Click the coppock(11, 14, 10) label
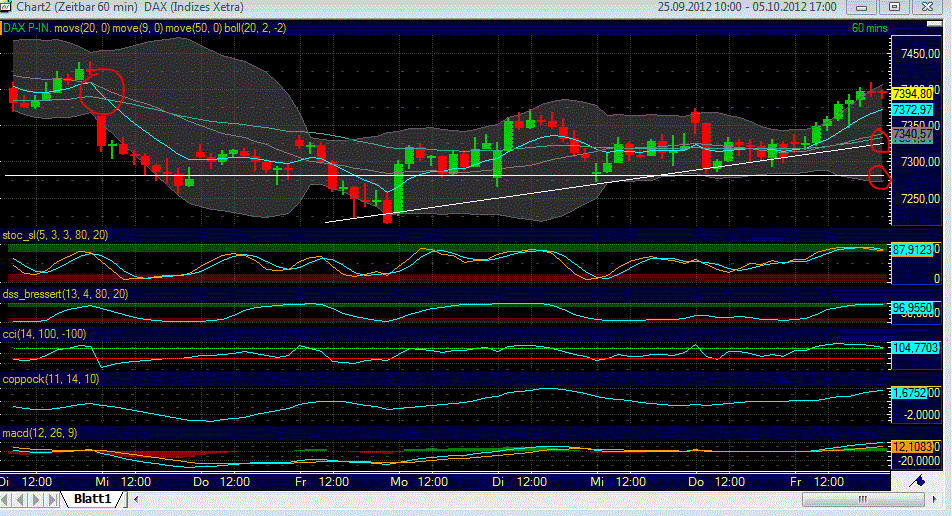952x516 pixels. [50, 379]
